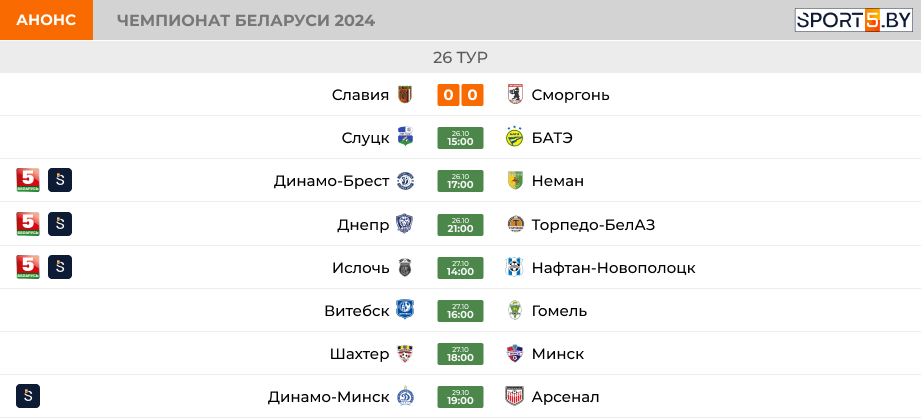The image size is (921, 418).
Task: Open Нафтан-Новополоцк team link
Action: pyautogui.click(x=614, y=268)
